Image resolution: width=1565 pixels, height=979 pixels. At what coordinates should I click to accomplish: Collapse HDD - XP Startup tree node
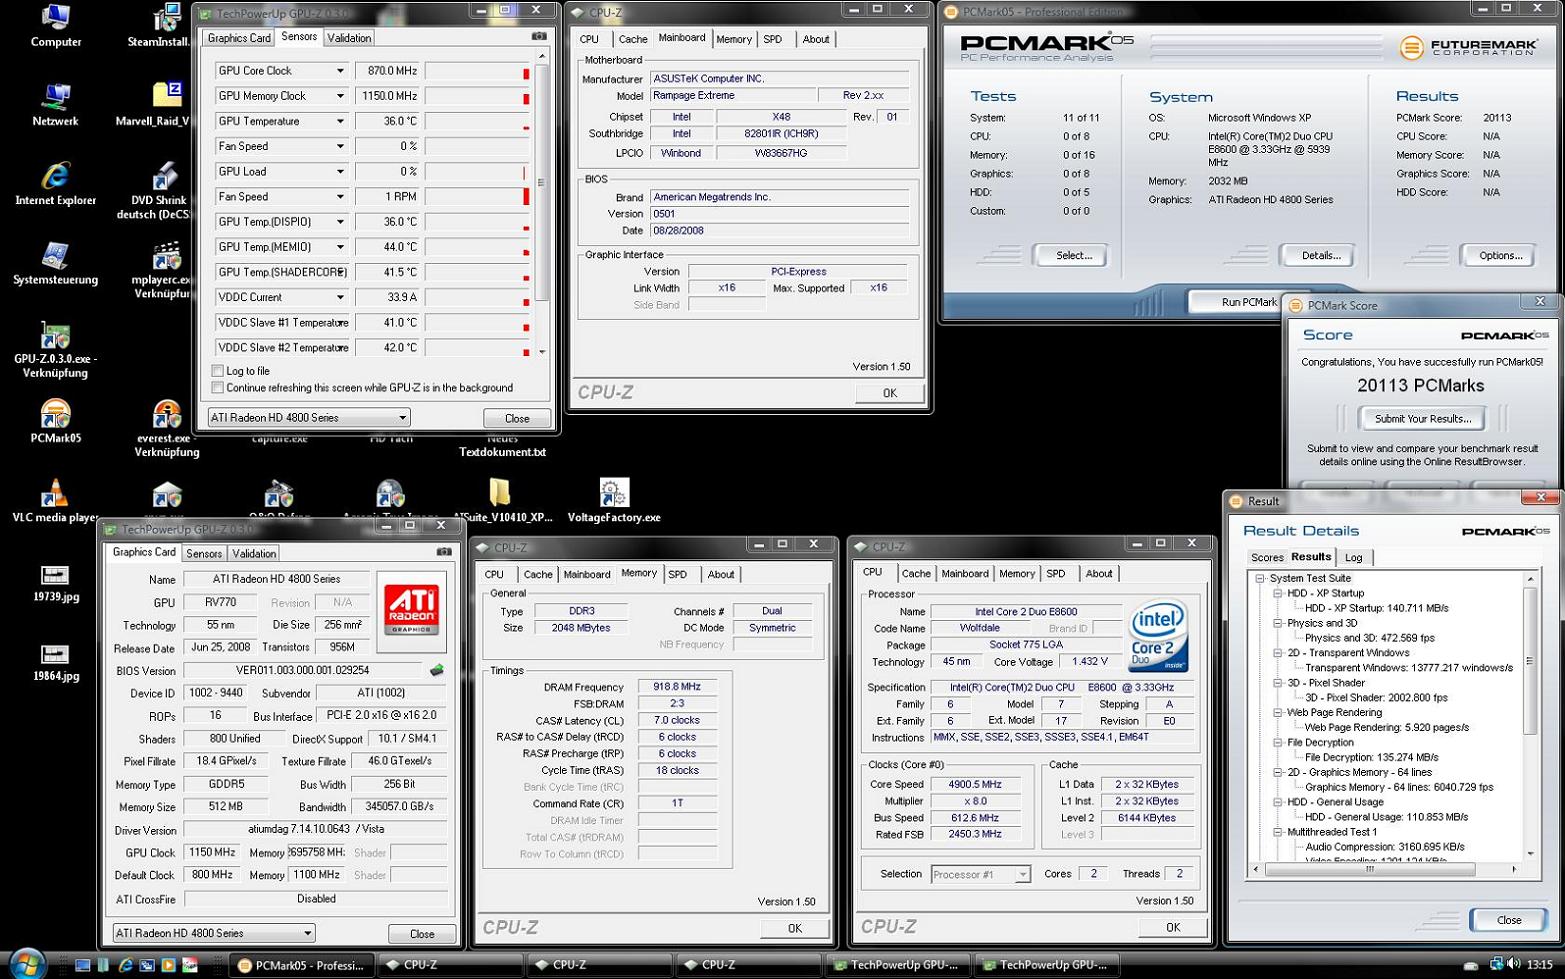[x=1278, y=594]
